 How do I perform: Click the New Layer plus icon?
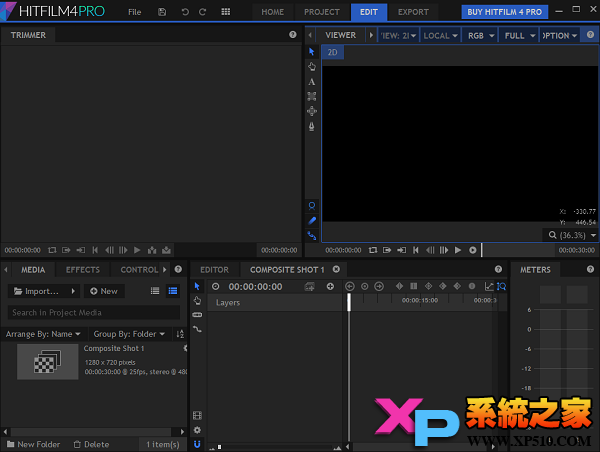pos(330,286)
